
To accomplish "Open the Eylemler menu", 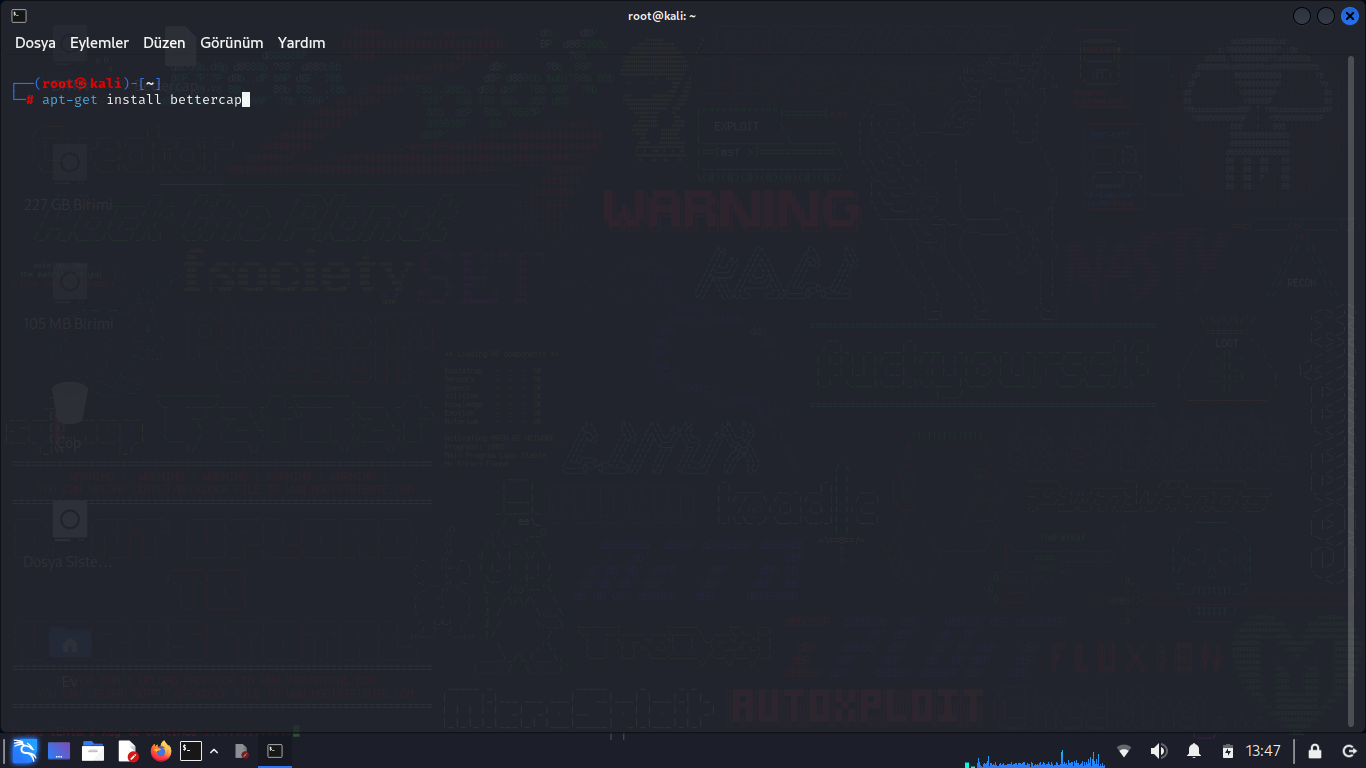I will pyautogui.click(x=99, y=43).
